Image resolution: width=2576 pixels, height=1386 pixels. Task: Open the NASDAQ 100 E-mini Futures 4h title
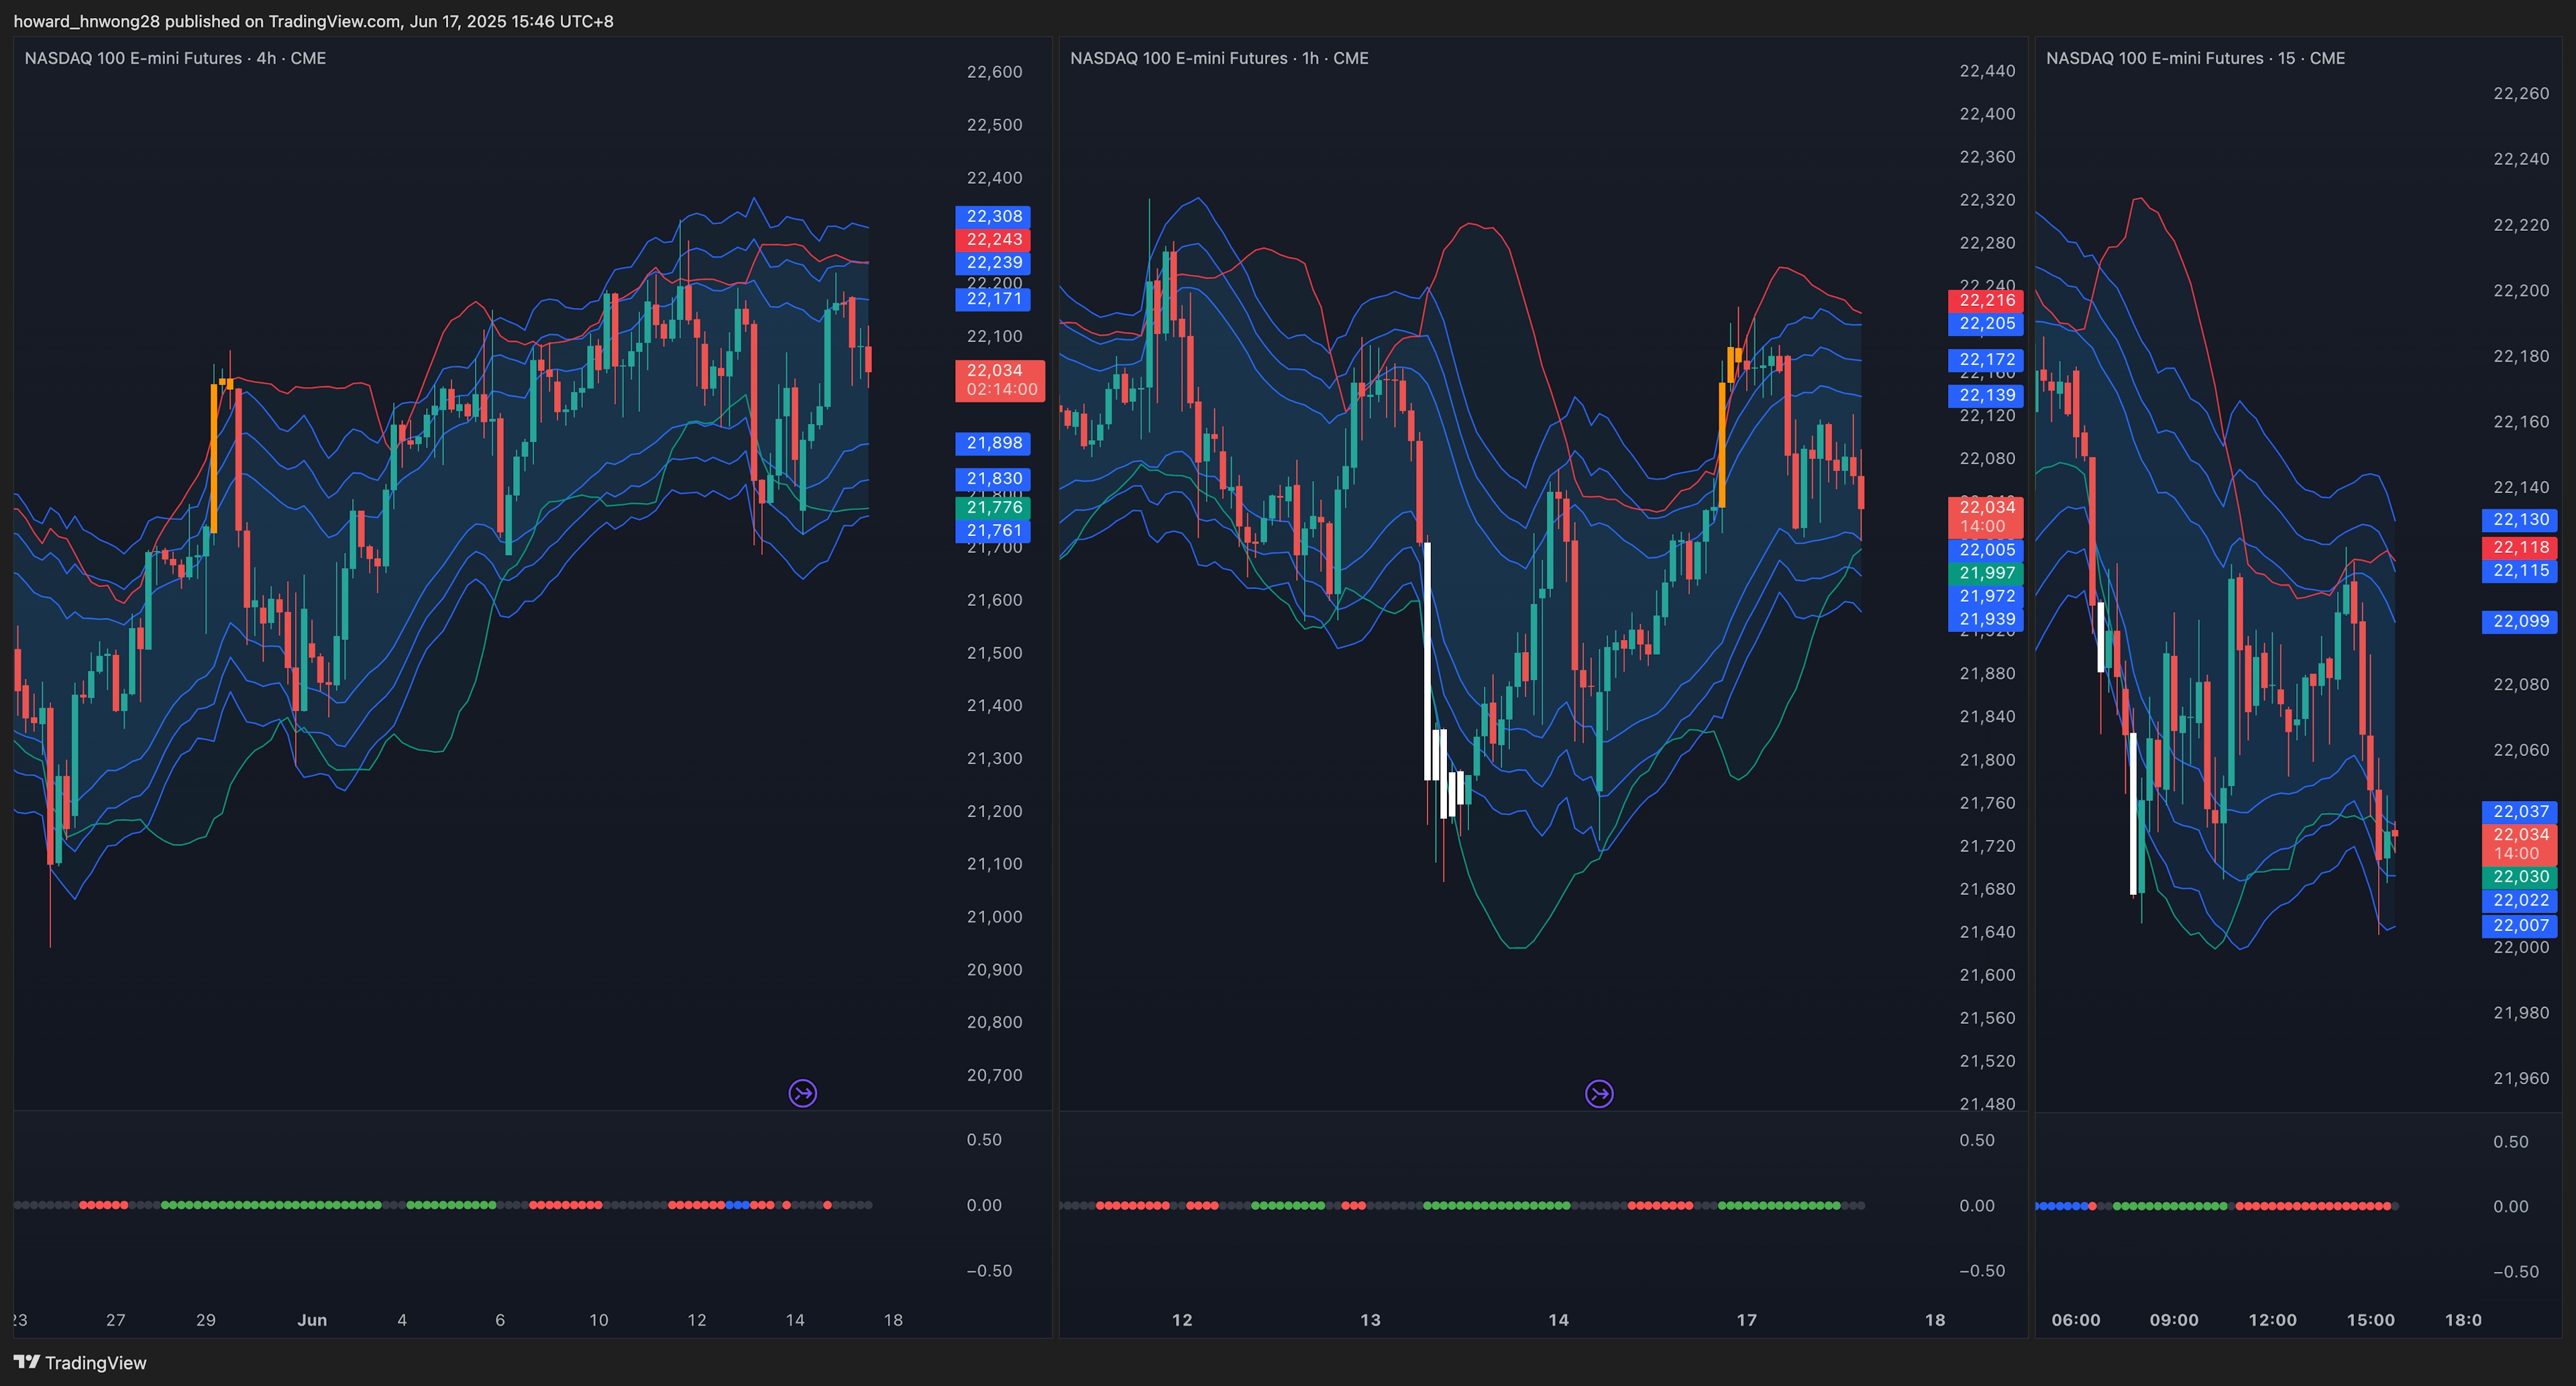175,58
